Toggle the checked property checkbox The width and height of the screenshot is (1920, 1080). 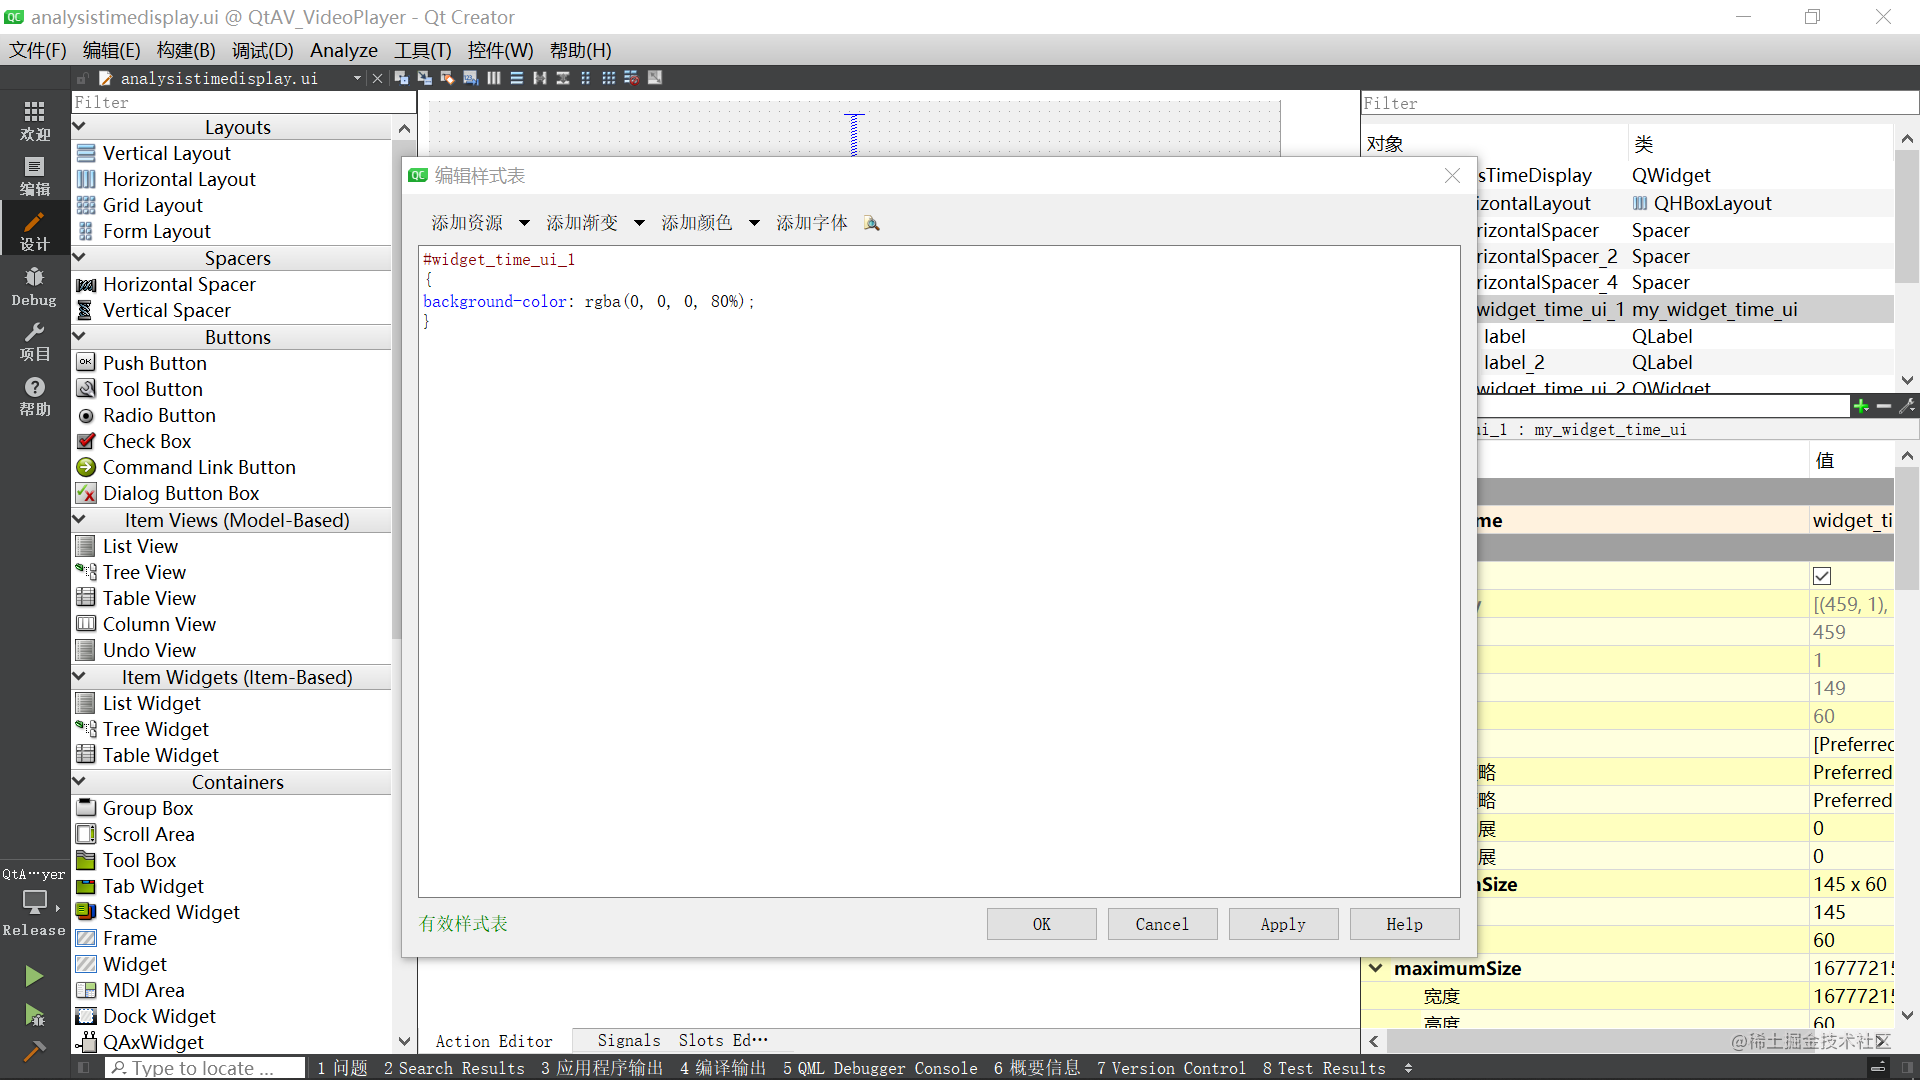coord(1822,576)
